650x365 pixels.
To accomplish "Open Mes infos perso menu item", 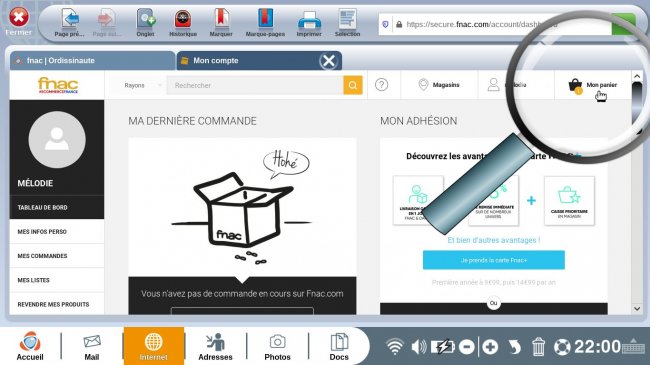I will 57,231.
